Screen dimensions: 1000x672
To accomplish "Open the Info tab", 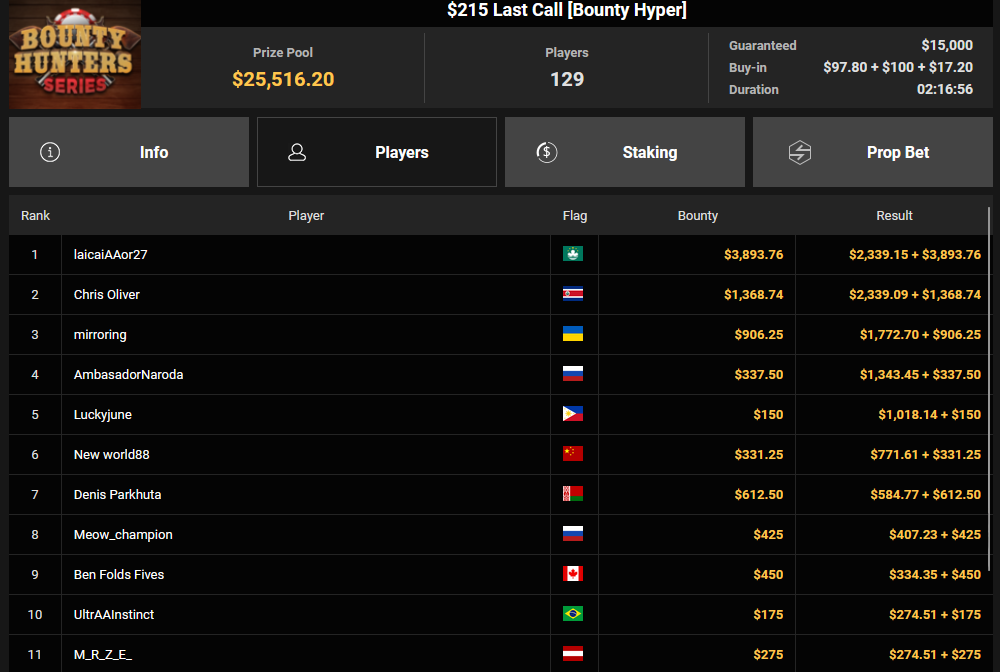I will 129,152.
